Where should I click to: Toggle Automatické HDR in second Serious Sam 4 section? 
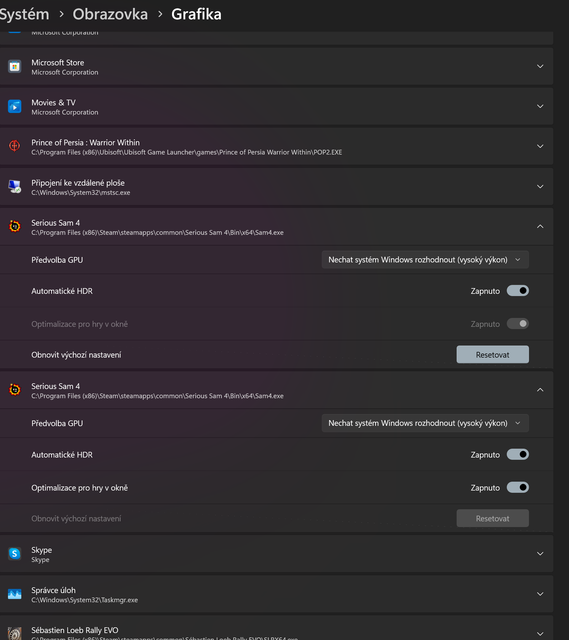(x=518, y=454)
